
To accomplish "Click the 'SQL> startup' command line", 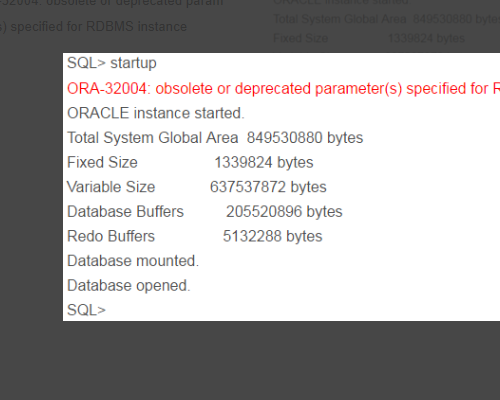I will [x=112, y=63].
